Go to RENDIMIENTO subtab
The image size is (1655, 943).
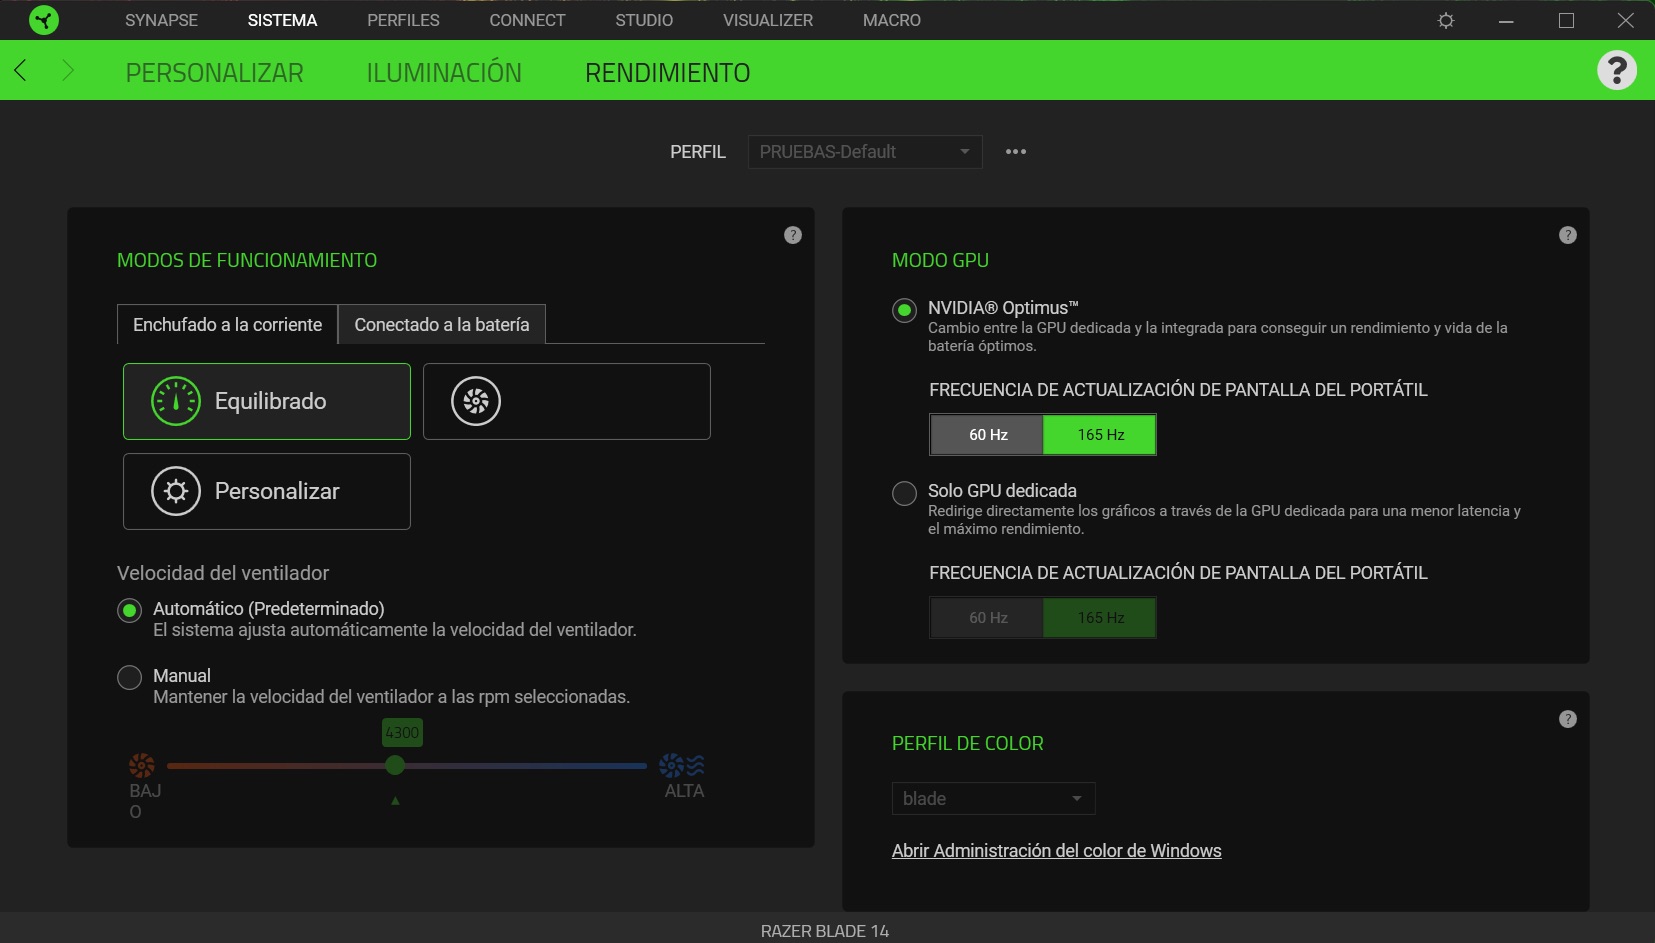[x=668, y=73]
